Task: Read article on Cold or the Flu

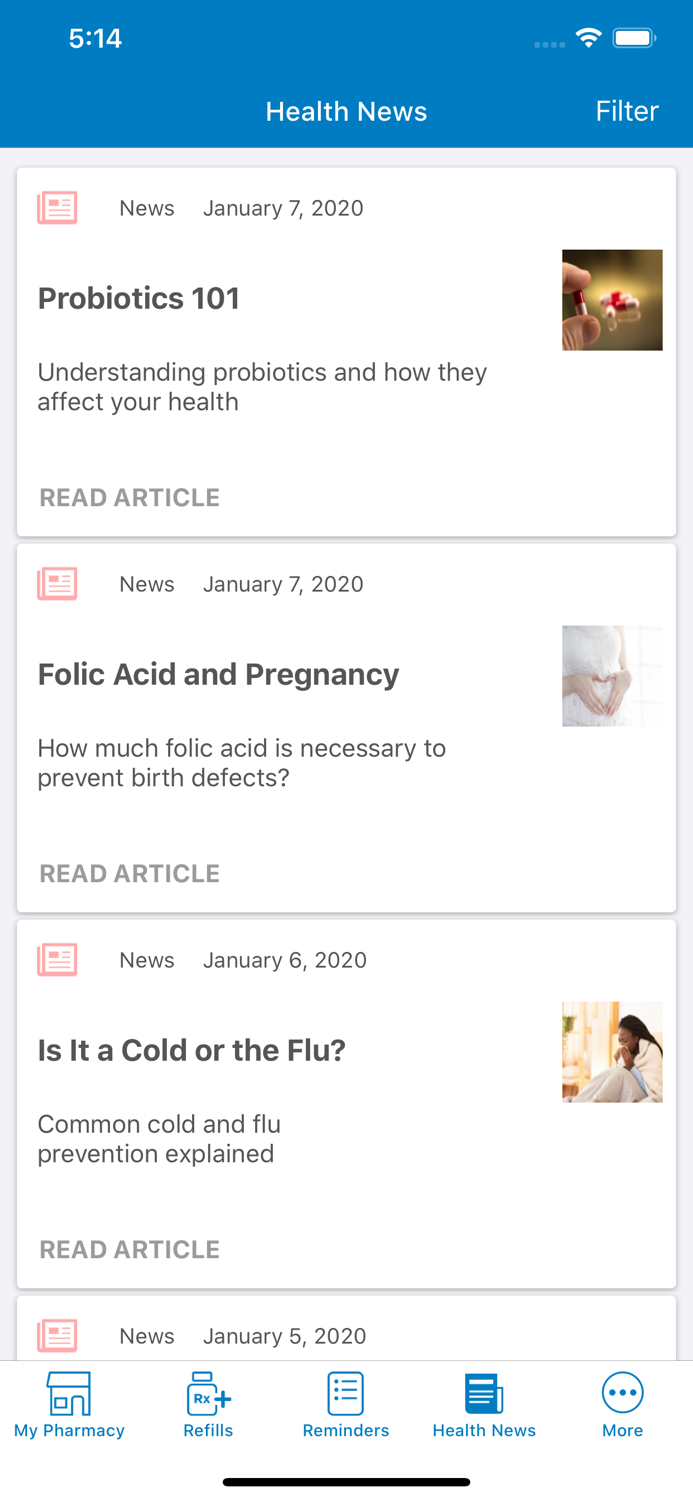Action: (x=130, y=1250)
